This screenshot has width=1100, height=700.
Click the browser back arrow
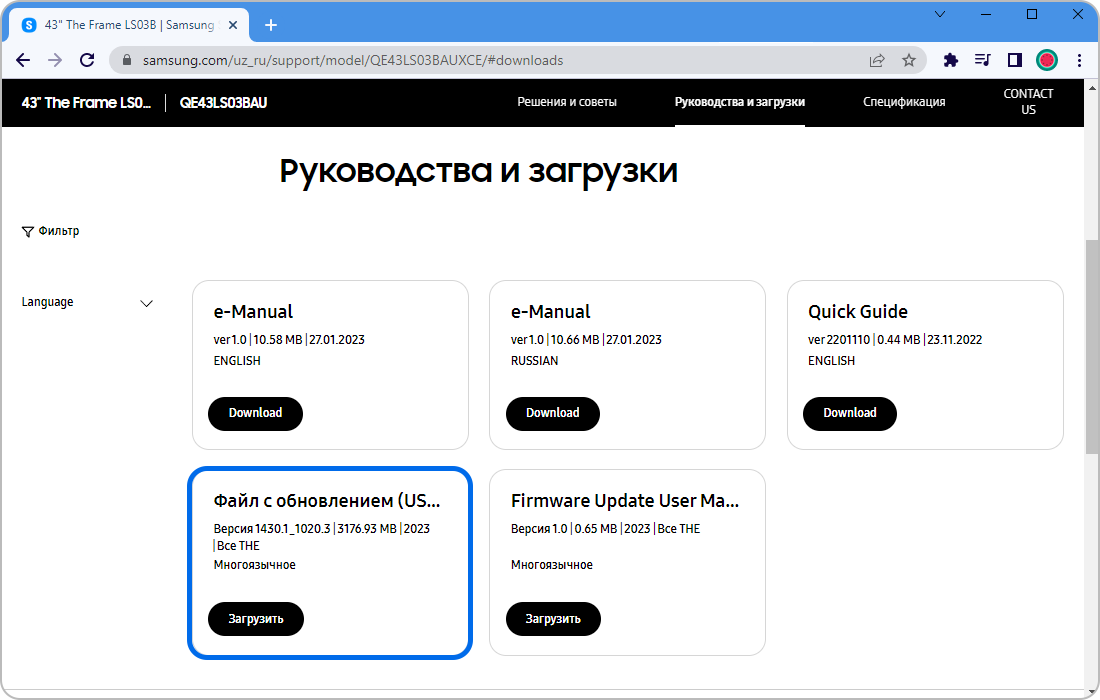point(23,60)
